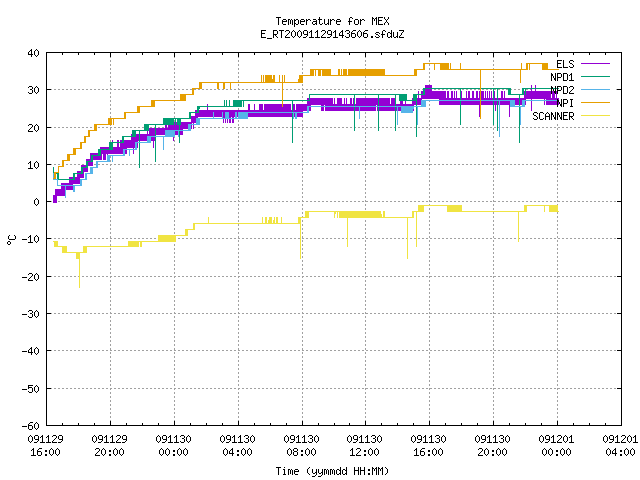Click the purple ELS legend line sample
Viewport: 640px width, 480px height.
[595, 64]
